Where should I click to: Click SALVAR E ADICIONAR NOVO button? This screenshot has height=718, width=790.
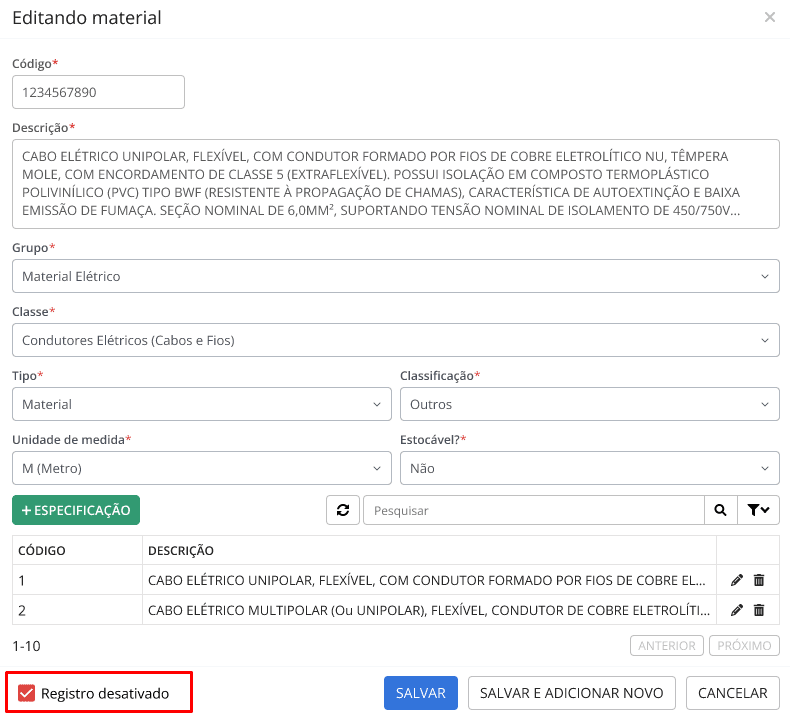coord(572,693)
